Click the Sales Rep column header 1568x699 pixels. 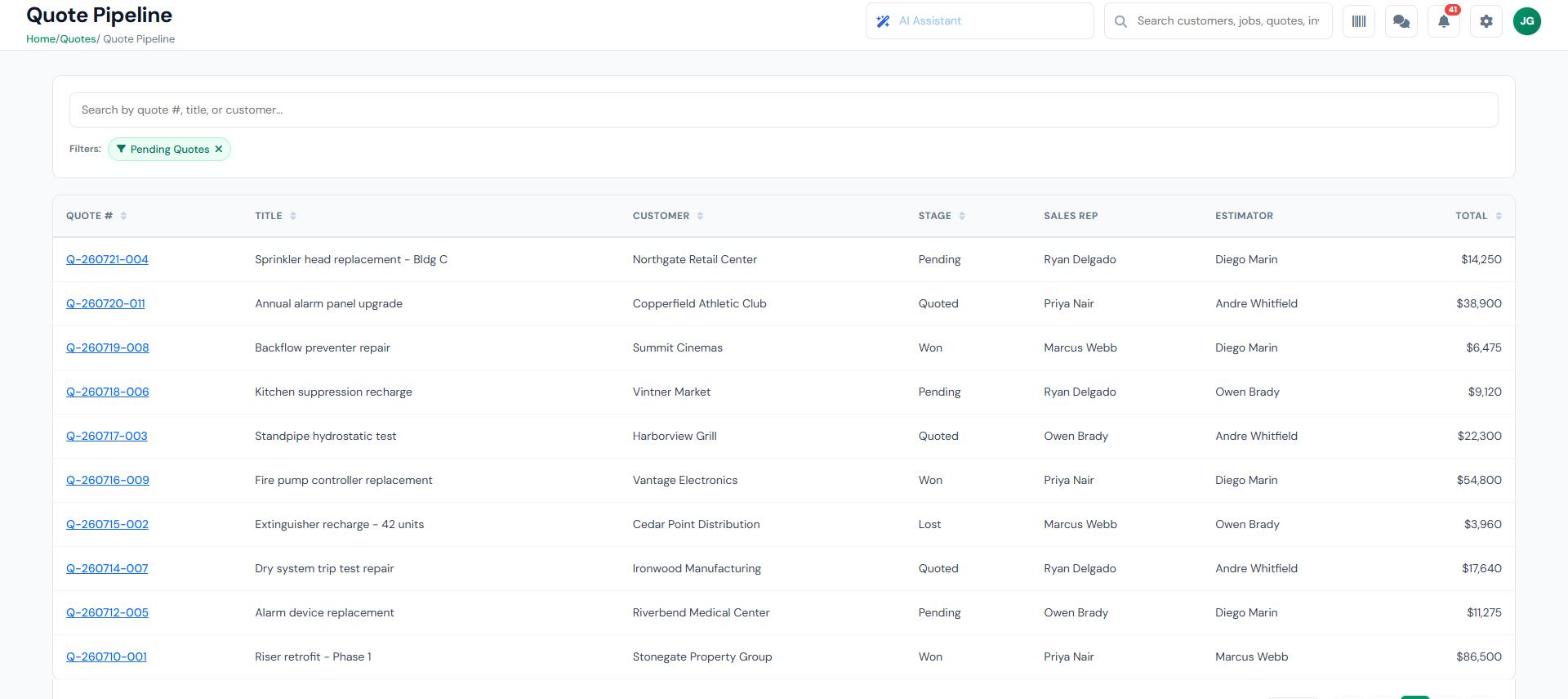point(1070,216)
